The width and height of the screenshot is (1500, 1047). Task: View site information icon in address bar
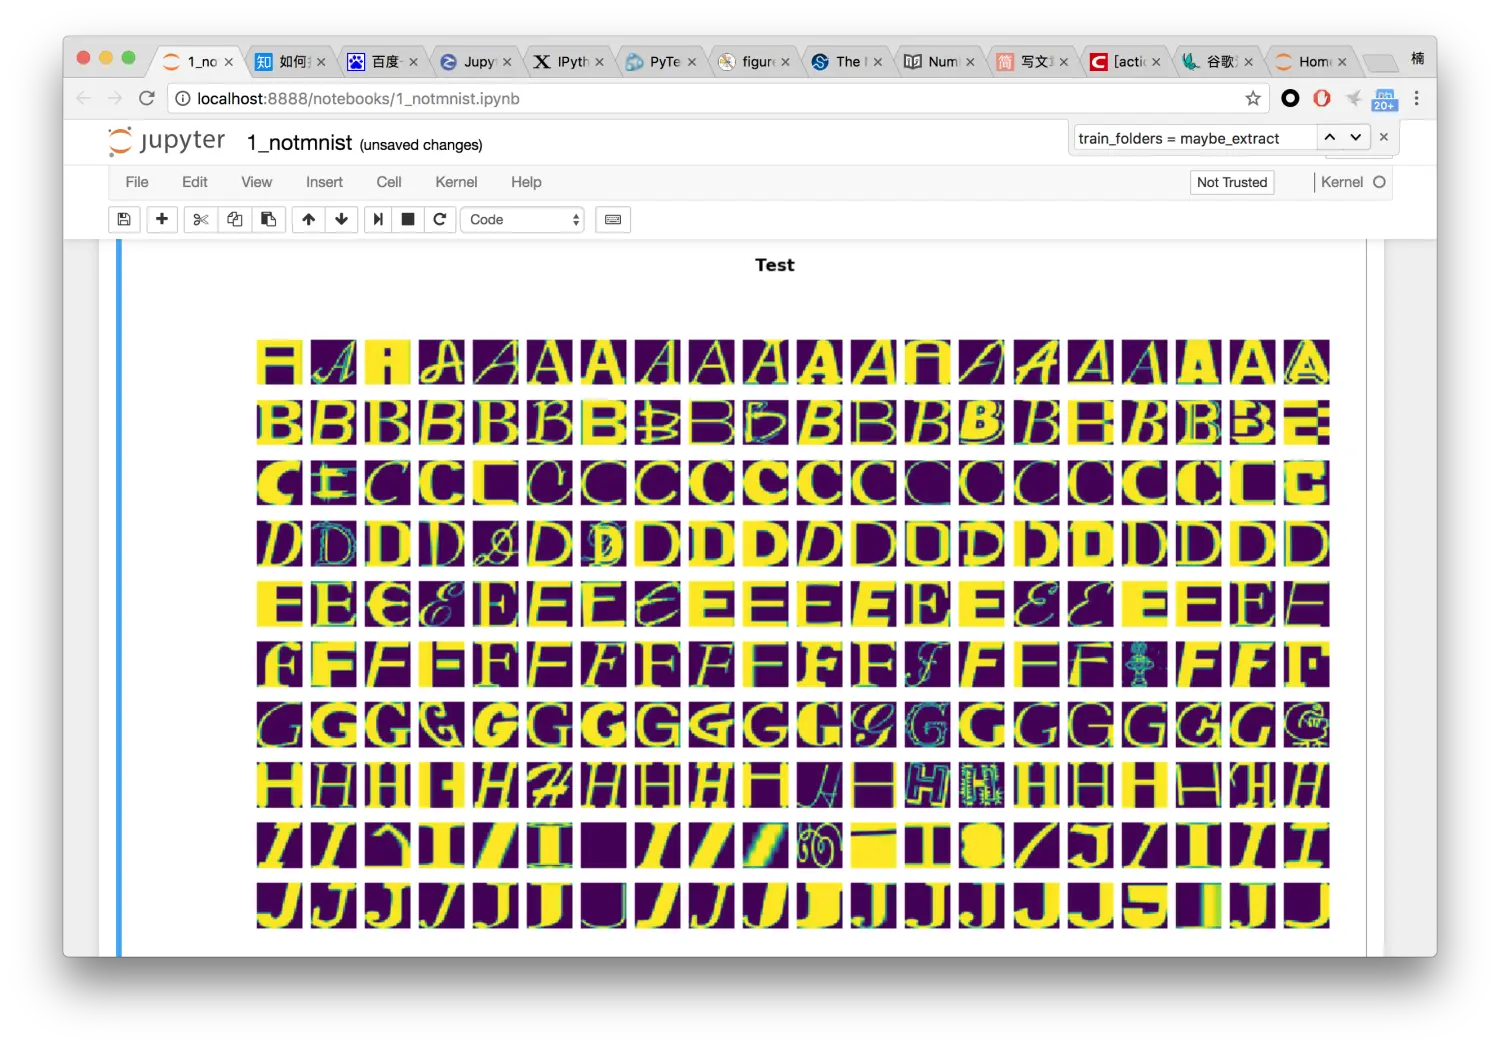coord(182,98)
